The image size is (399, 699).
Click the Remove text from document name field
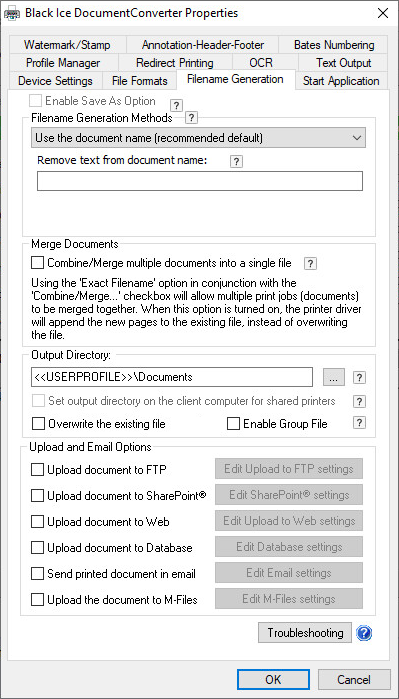[200, 182]
